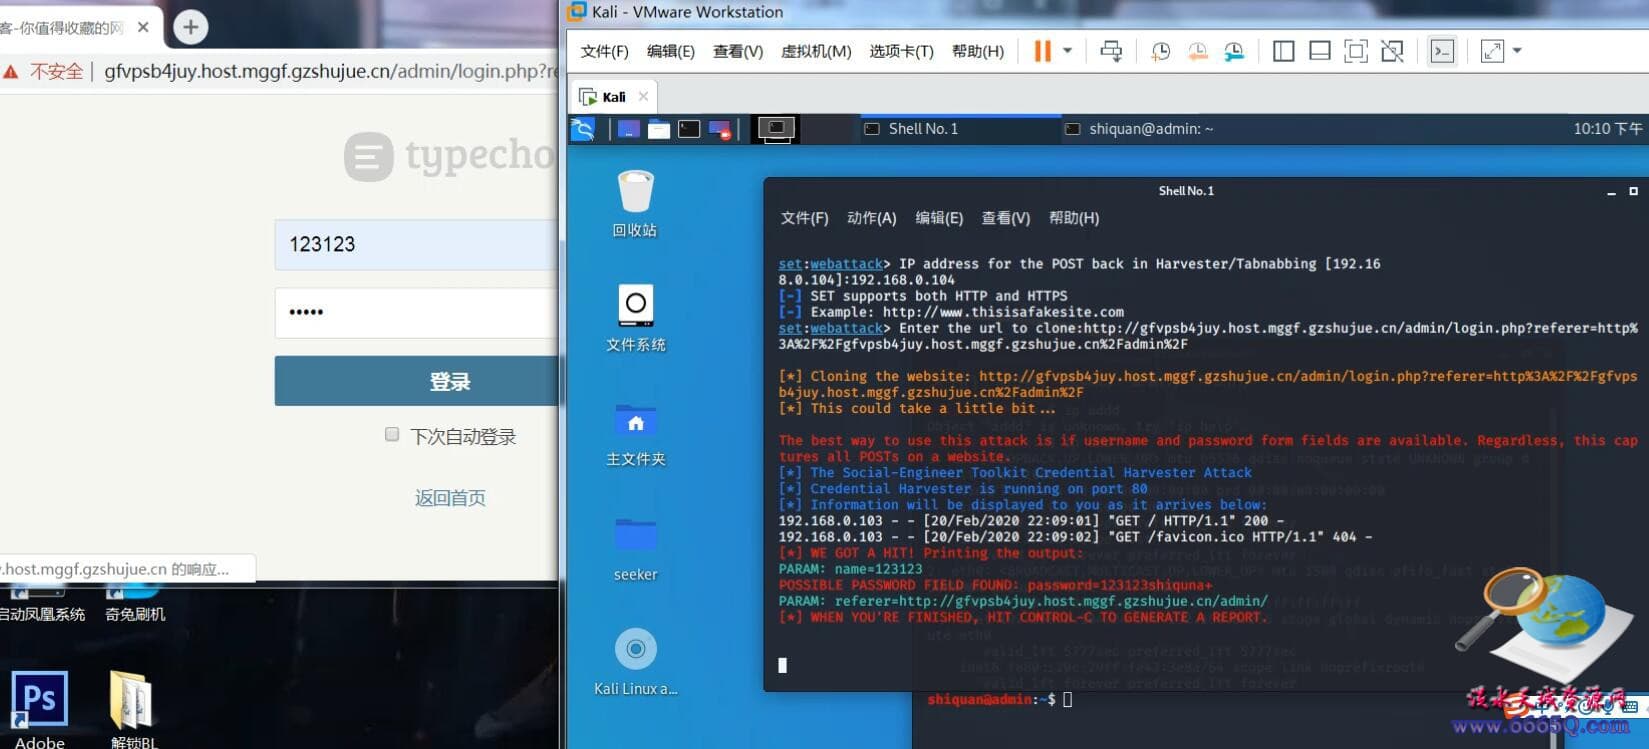Enter VMware full screen mode icon
Viewport: 1649px width, 749px height.
tap(1356, 51)
